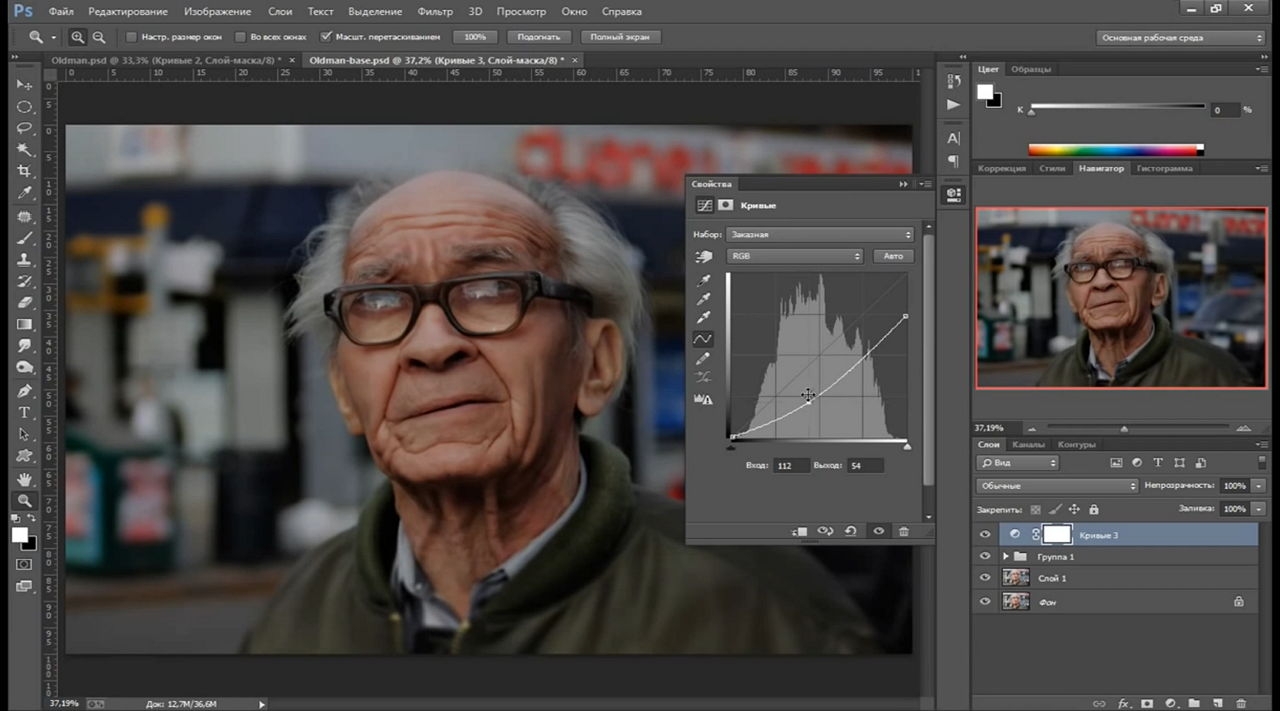
Task: Hide the Группа 1 layer group
Action: 985,556
